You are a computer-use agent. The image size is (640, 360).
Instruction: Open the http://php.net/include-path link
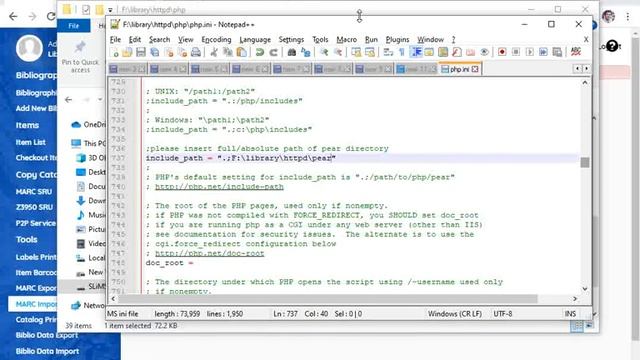click(x=219, y=187)
